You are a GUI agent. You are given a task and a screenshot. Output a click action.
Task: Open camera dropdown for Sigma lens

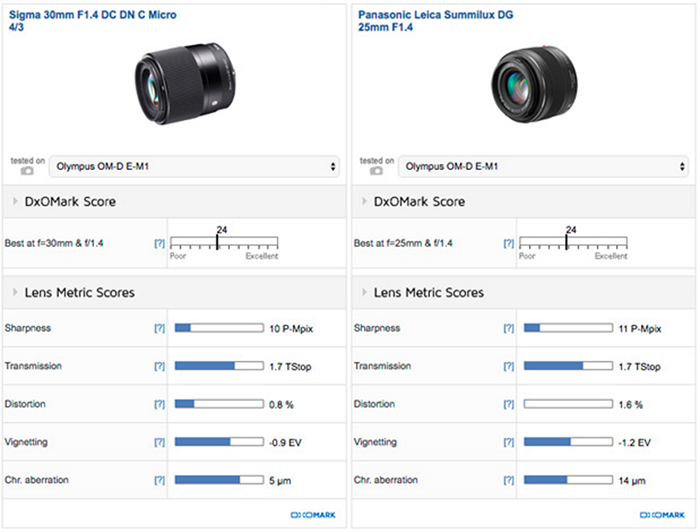click(195, 167)
